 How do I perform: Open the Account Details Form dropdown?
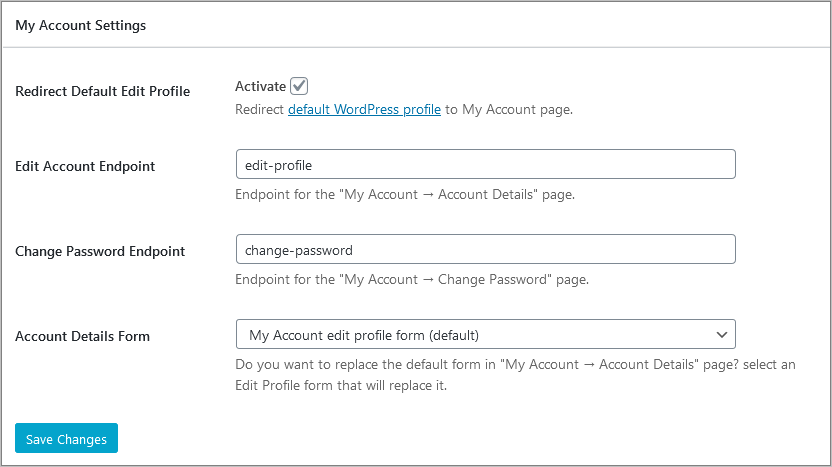pyautogui.click(x=486, y=334)
